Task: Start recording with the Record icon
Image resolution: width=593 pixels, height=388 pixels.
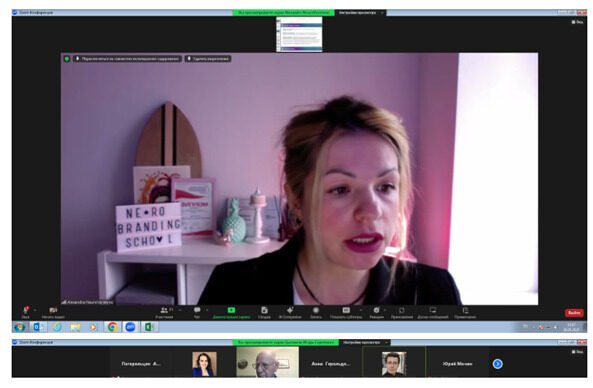Action: pos(316,311)
